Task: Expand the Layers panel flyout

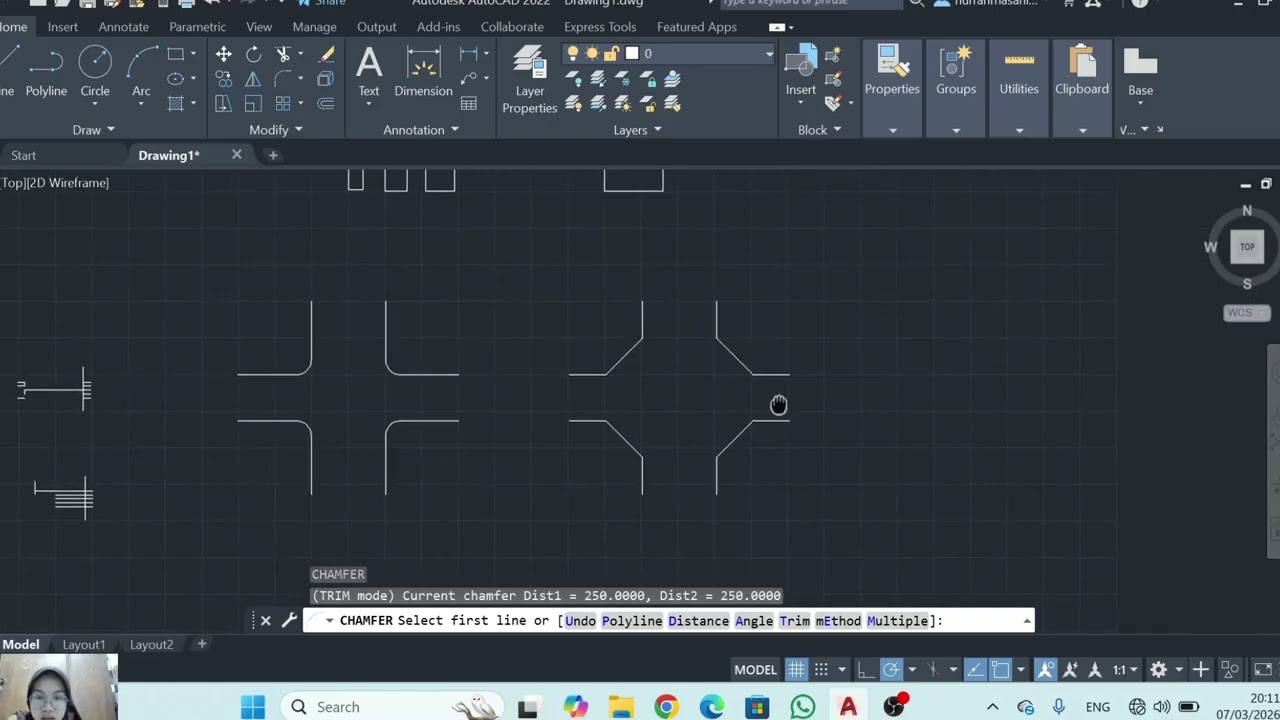Action: coord(637,130)
